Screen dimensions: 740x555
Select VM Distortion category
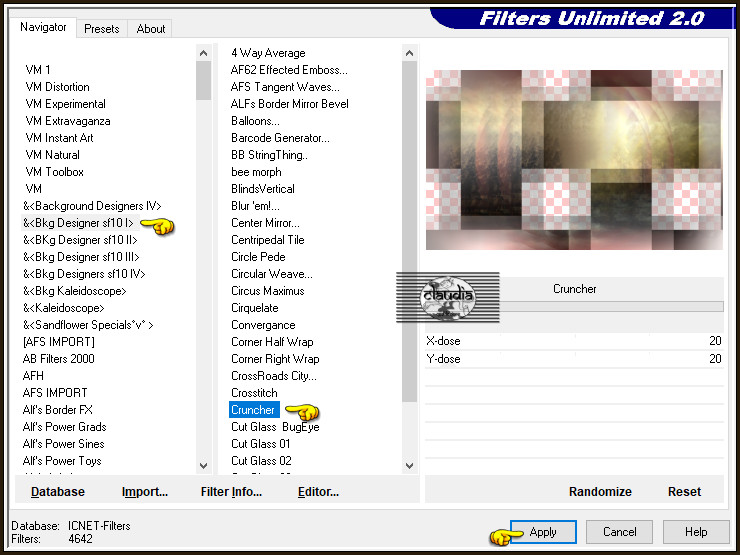coord(57,87)
